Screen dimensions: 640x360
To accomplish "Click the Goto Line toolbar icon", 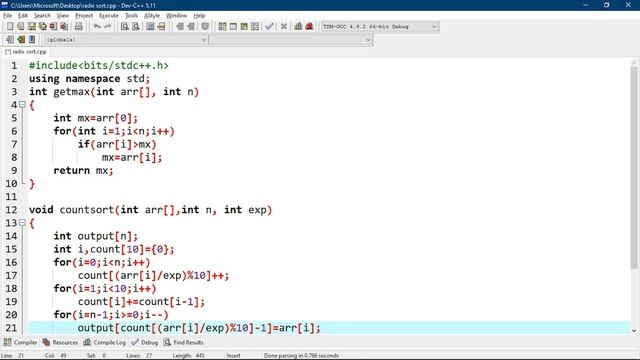I will pos(161,27).
